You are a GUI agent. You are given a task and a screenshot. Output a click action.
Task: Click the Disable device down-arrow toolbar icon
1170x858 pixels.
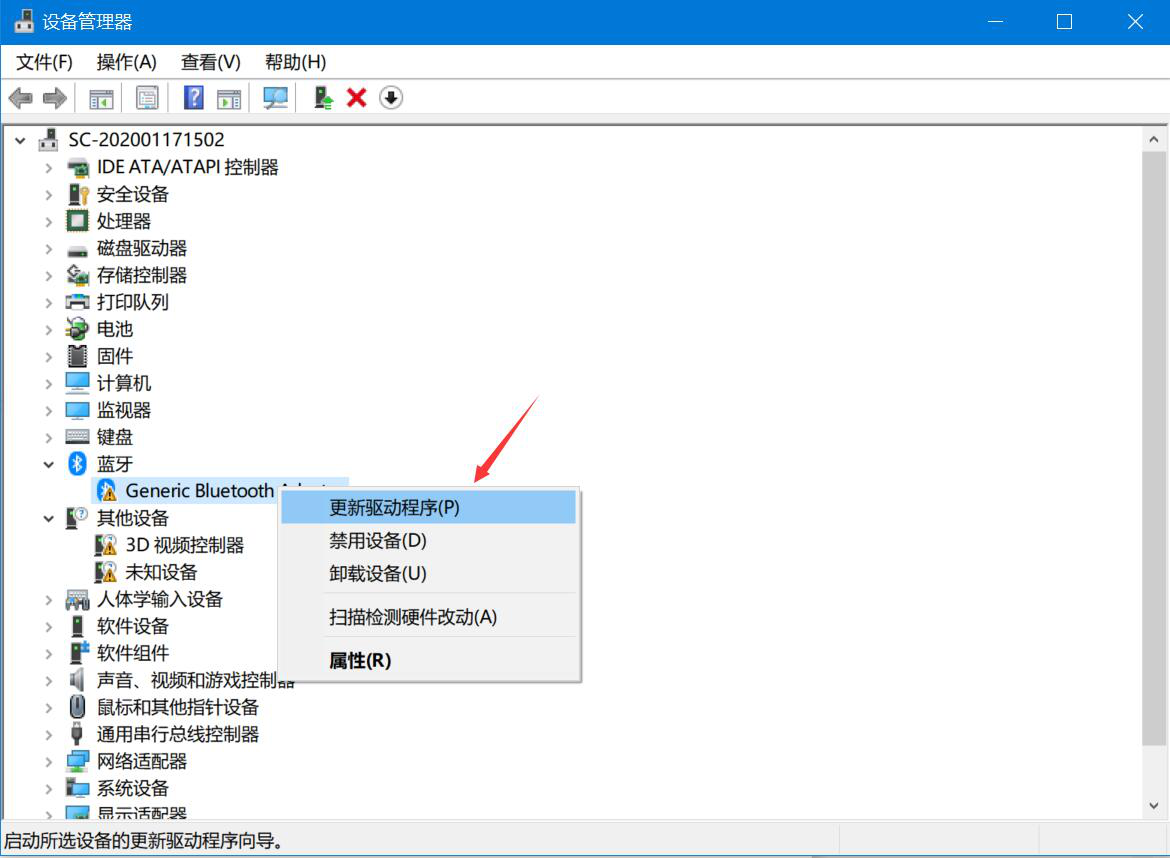click(x=390, y=97)
